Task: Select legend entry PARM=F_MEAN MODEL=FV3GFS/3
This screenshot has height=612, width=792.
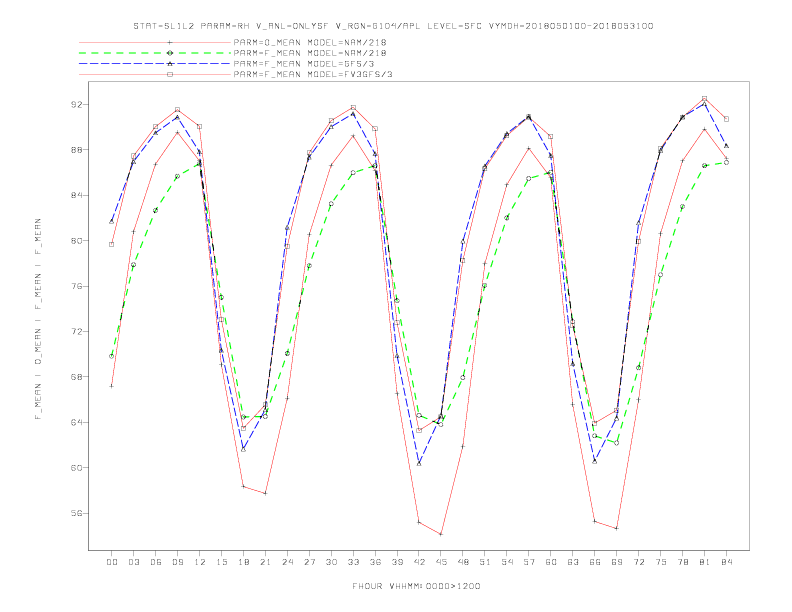Action: 313,74
